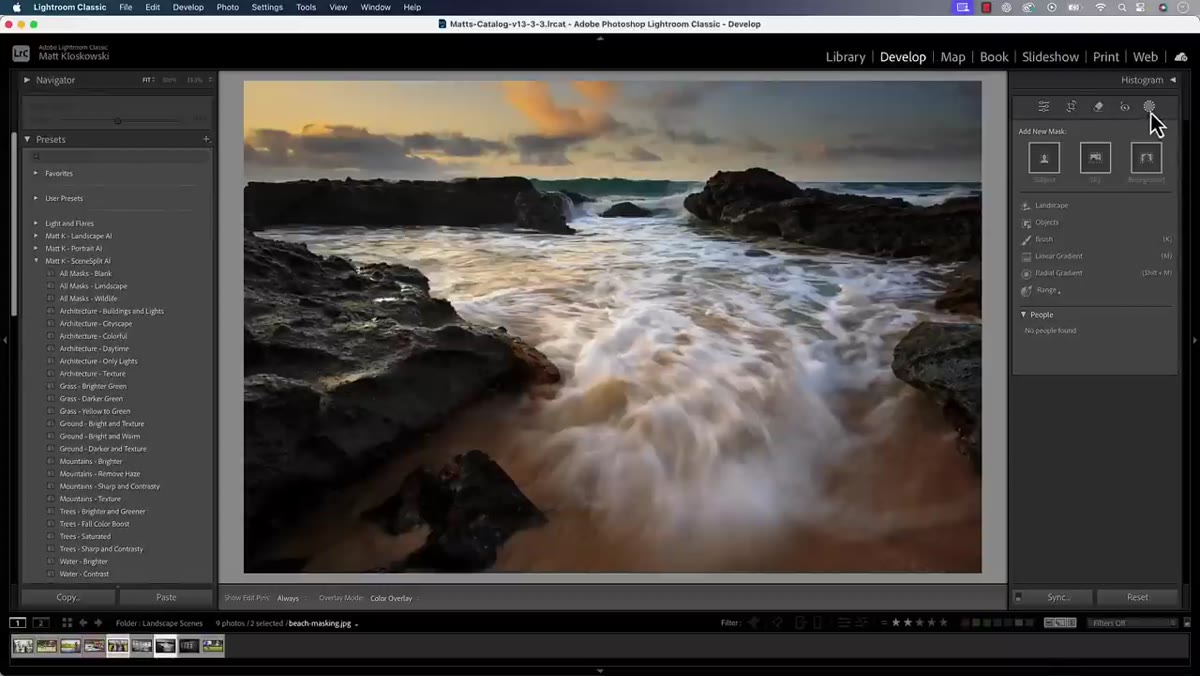Expand Light and Flares presets
This screenshot has width=1200, height=676.
(36, 223)
